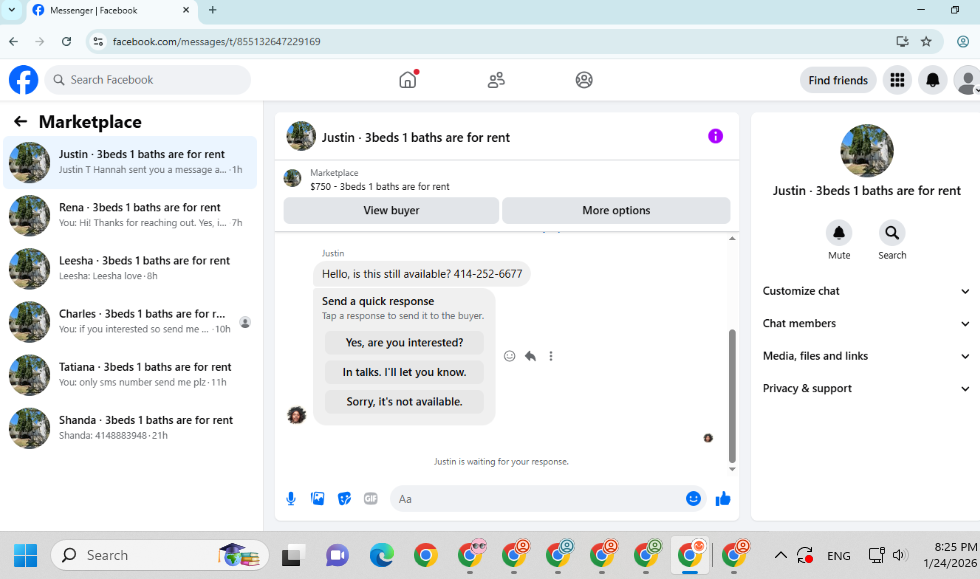
Task: Focus the Search Facebook field
Action: coord(148,80)
